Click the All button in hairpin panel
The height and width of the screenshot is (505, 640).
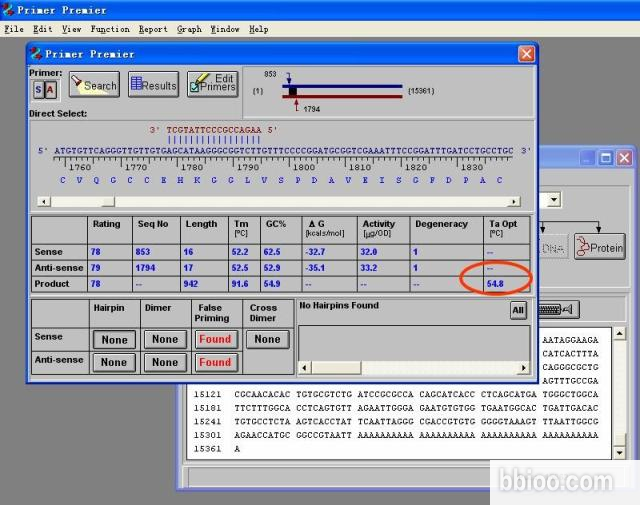click(518, 310)
